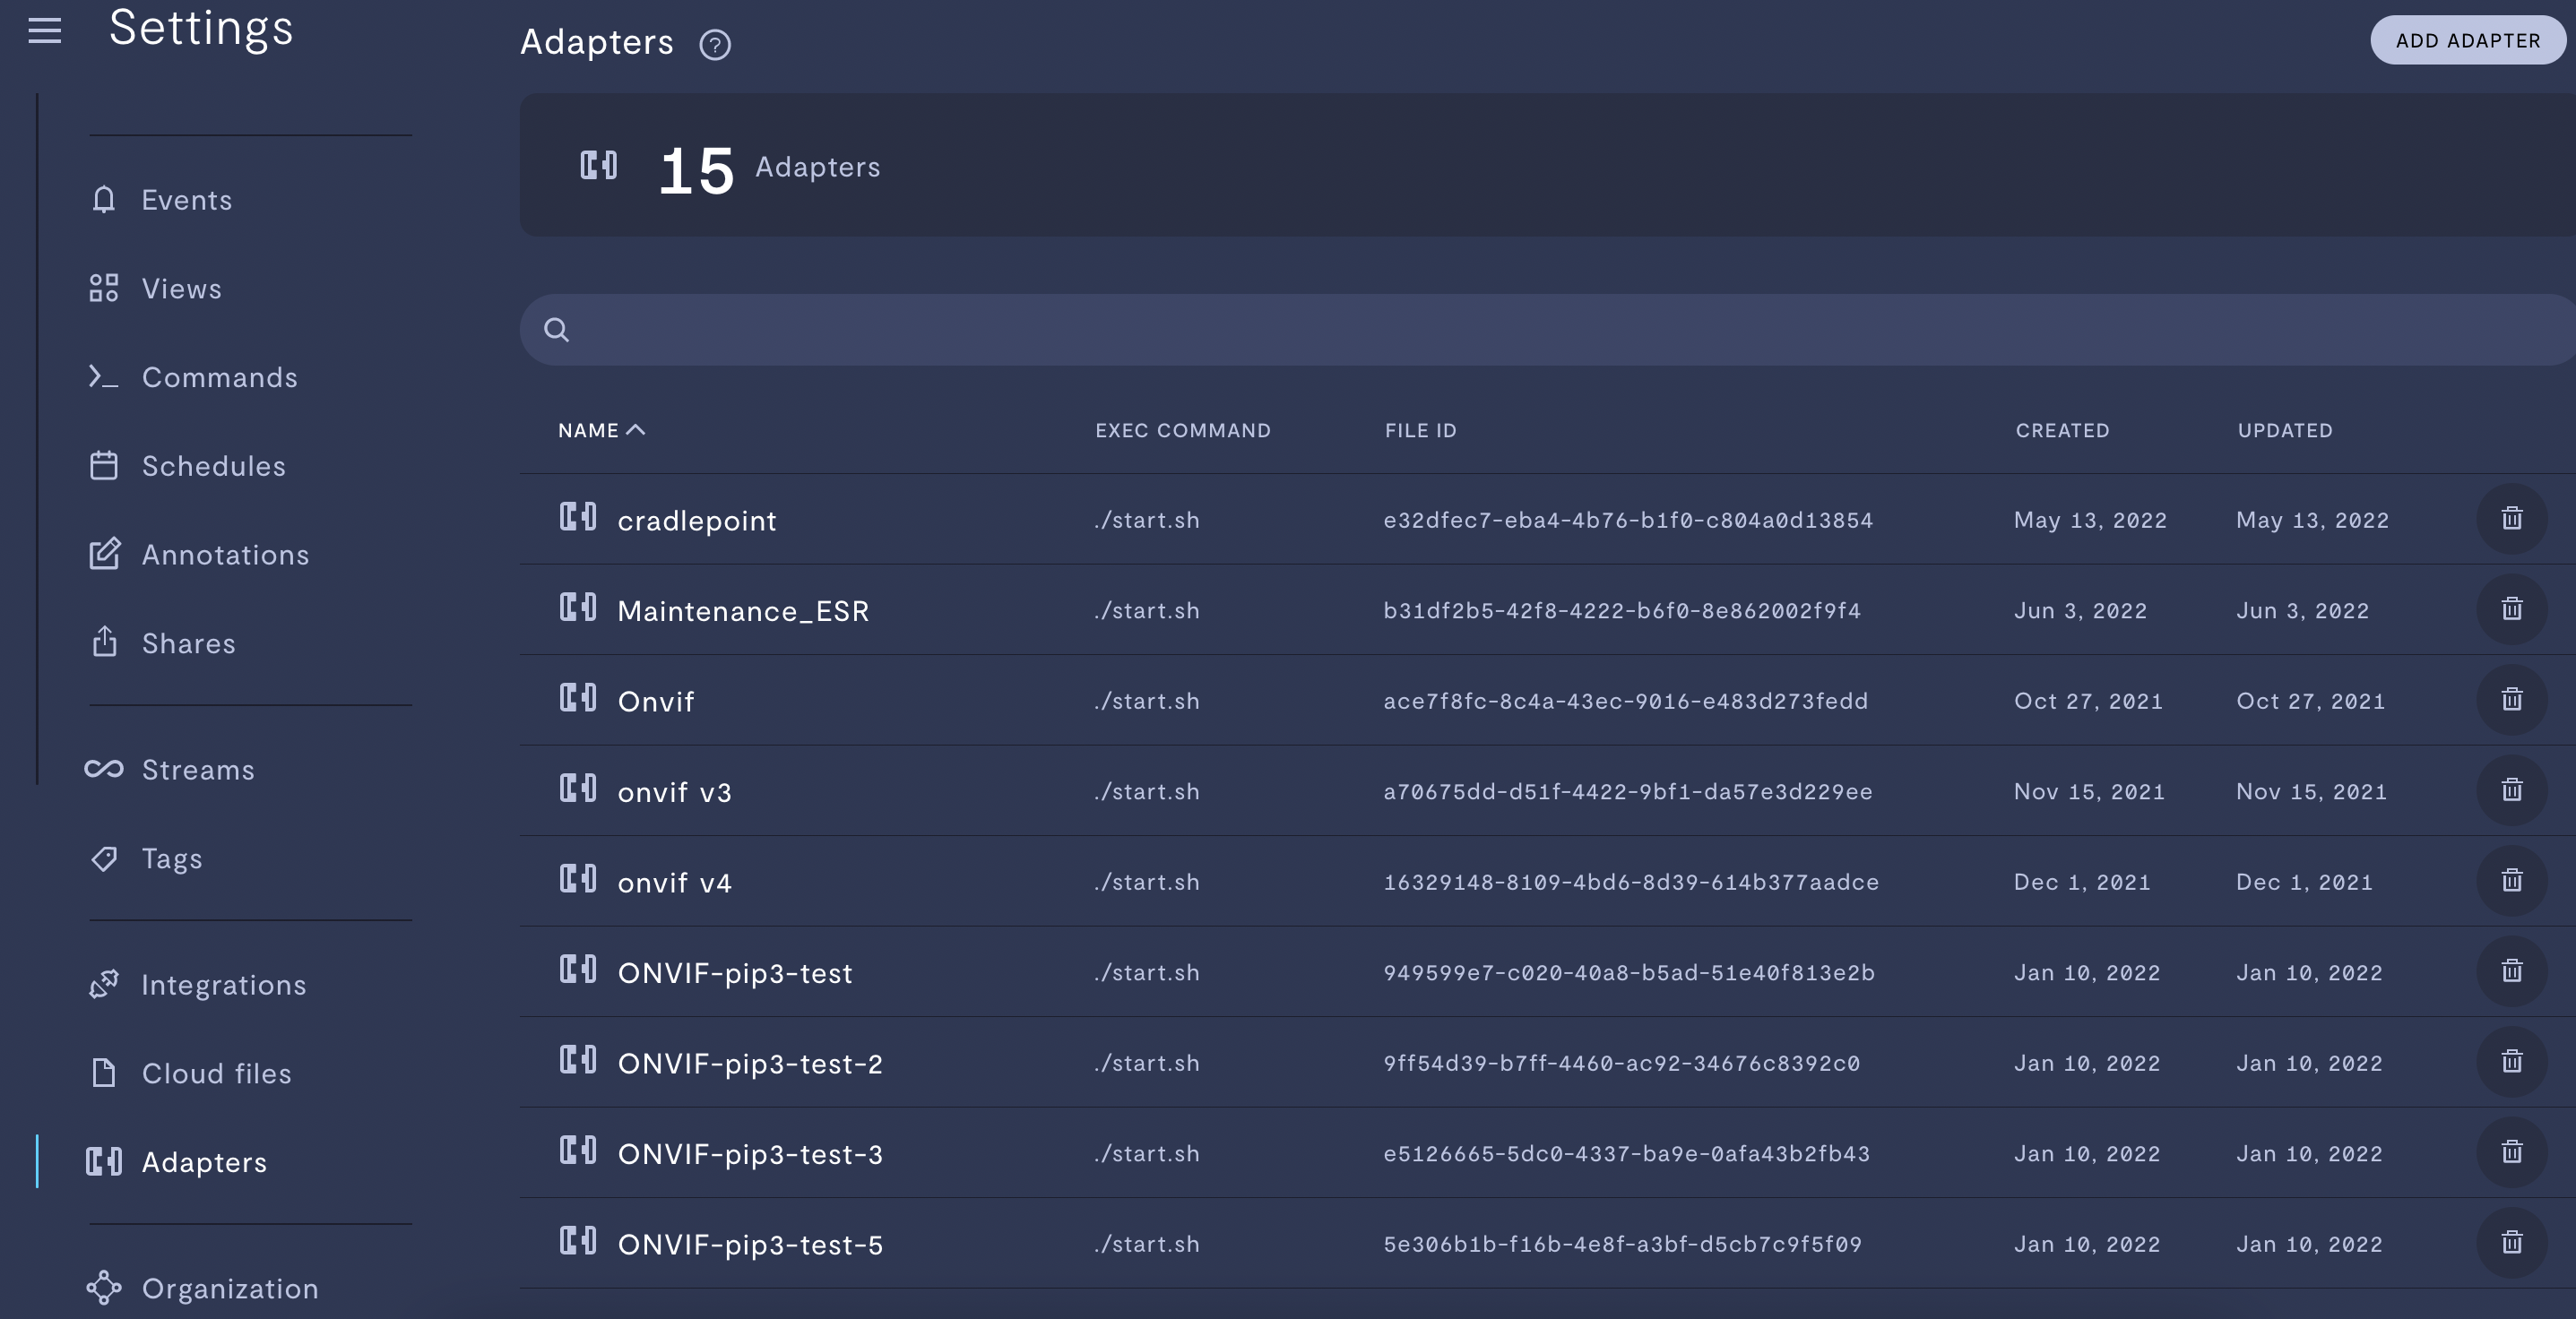This screenshot has width=2576, height=1319.
Task: Sort table by CREATED column header
Action: pos(2061,431)
